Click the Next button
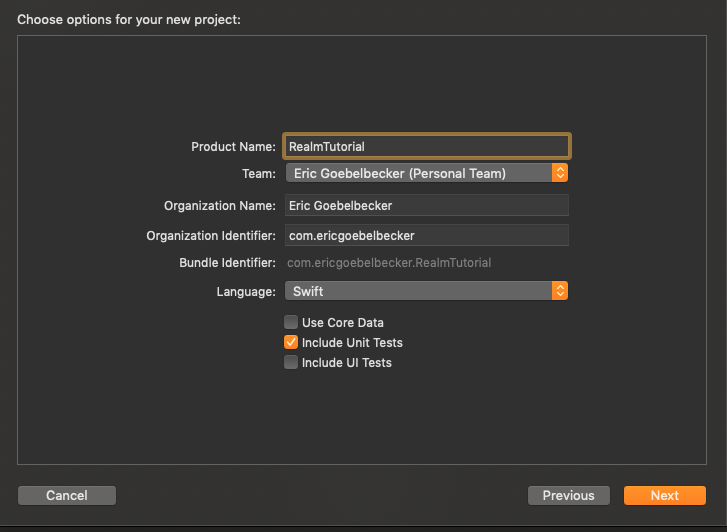This screenshot has height=532, width=727. (x=664, y=495)
